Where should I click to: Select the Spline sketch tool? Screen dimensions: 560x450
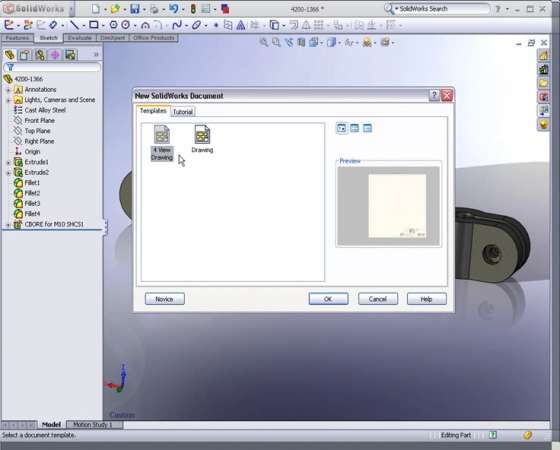177,25
